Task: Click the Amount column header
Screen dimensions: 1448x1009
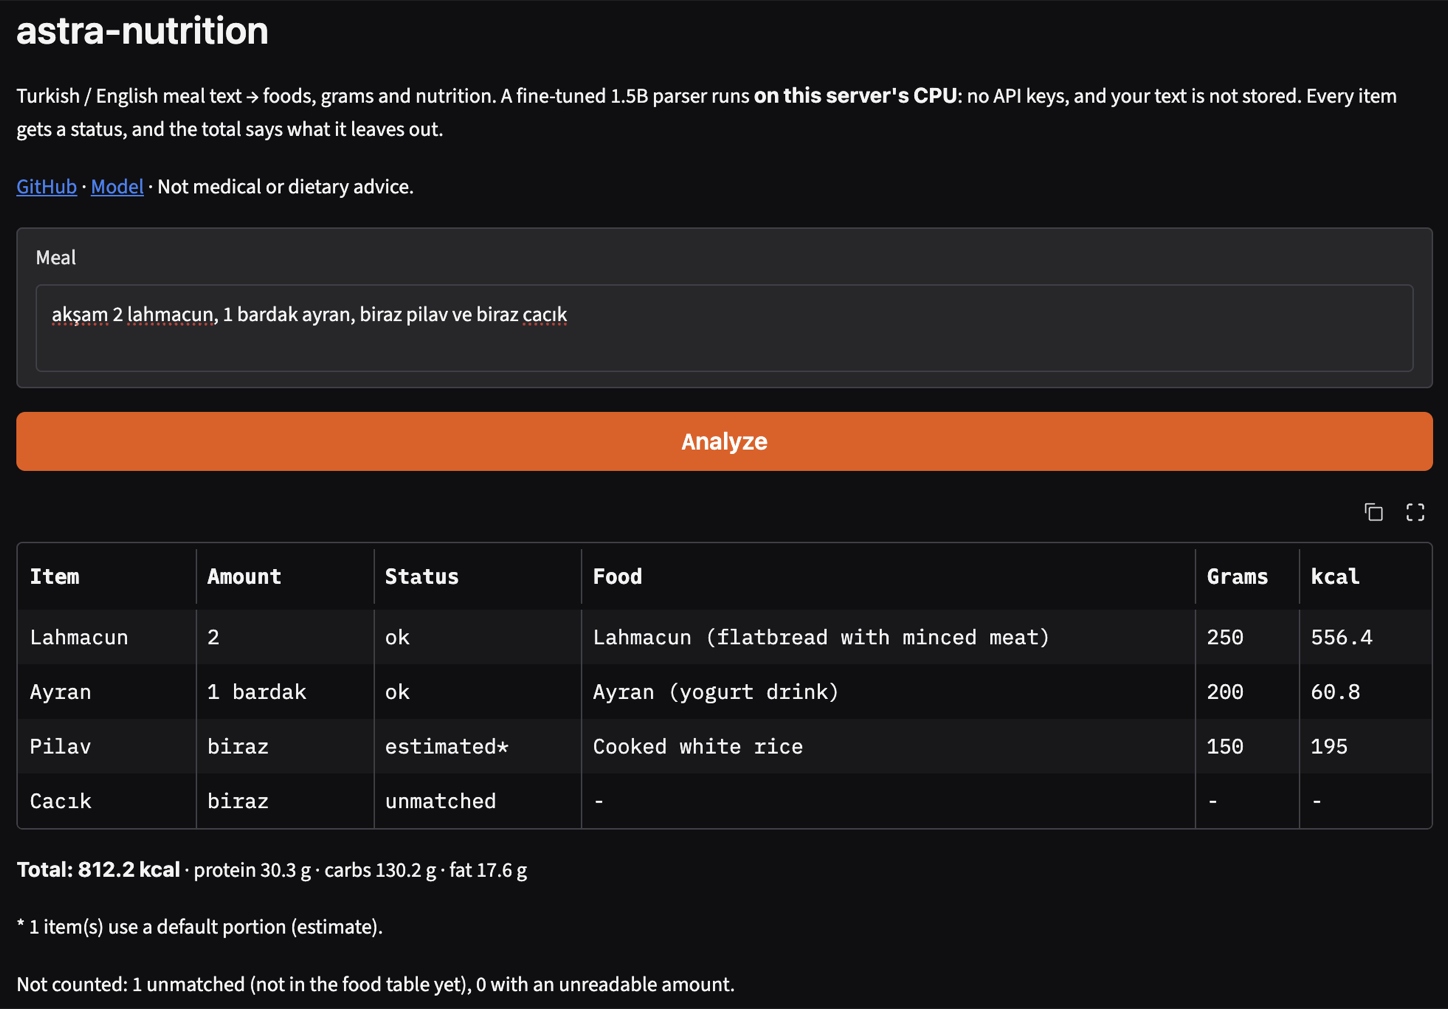Action: (x=285, y=576)
